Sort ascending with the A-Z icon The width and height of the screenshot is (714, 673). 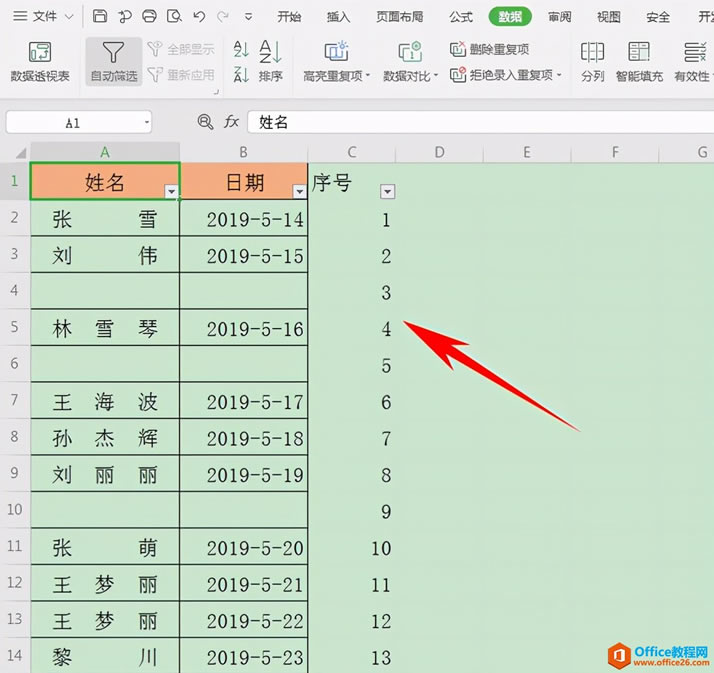pyautogui.click(x=241, y=49)
